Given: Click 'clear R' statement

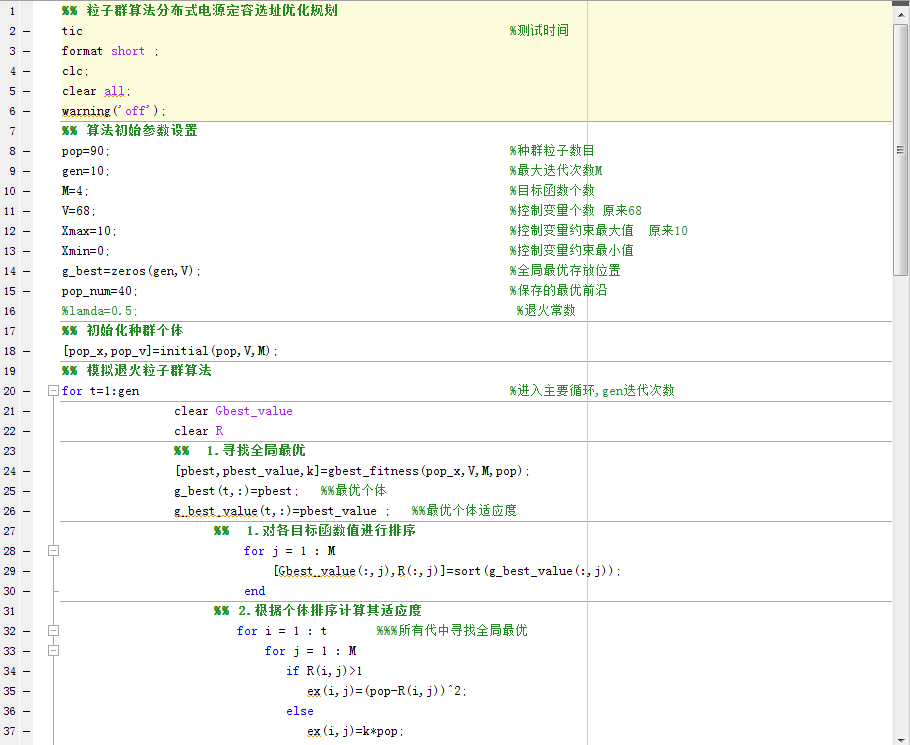Looking at the screenshot, I should 198,431.
